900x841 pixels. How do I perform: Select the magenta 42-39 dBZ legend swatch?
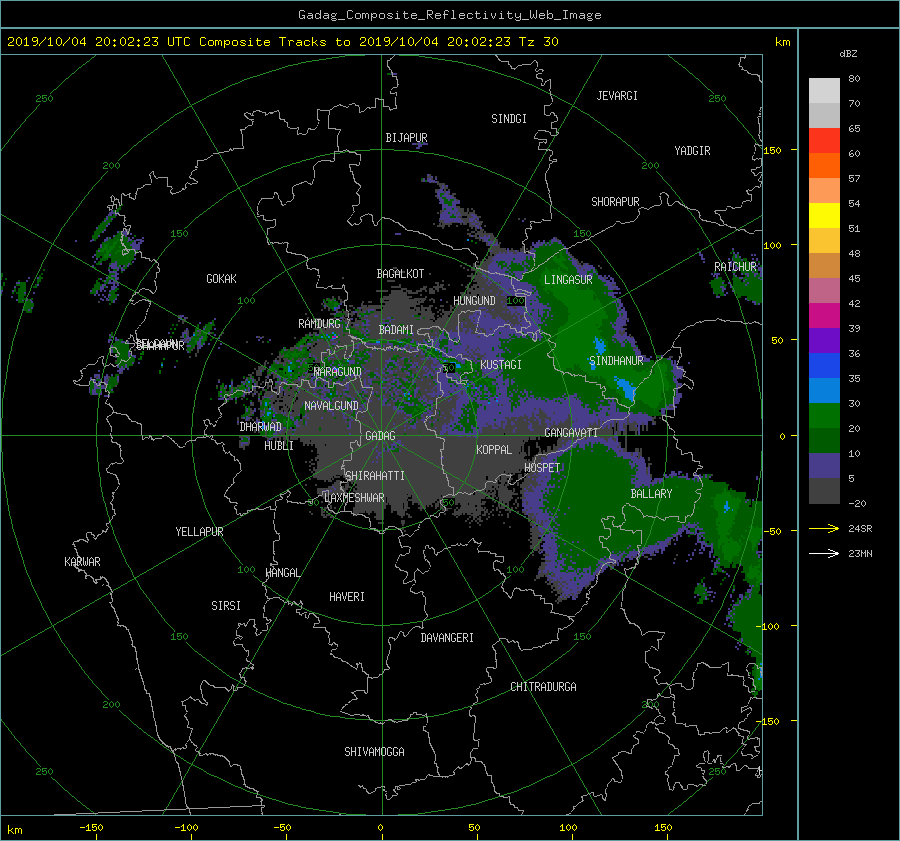(x=824, y=316)
